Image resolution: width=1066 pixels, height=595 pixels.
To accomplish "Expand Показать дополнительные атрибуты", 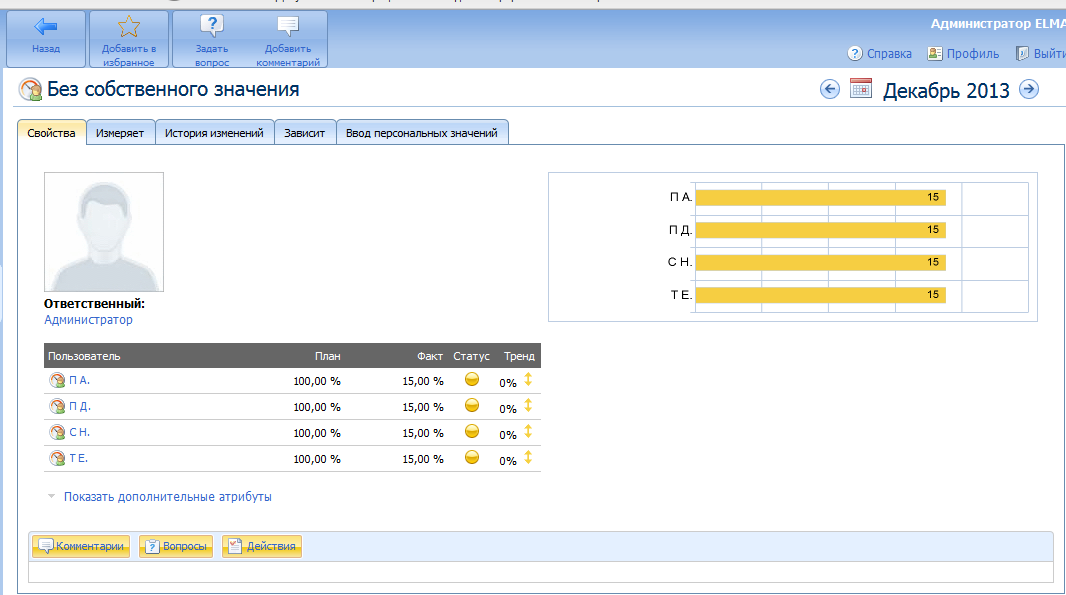I will pyautogui.click(x=167, y=496).
